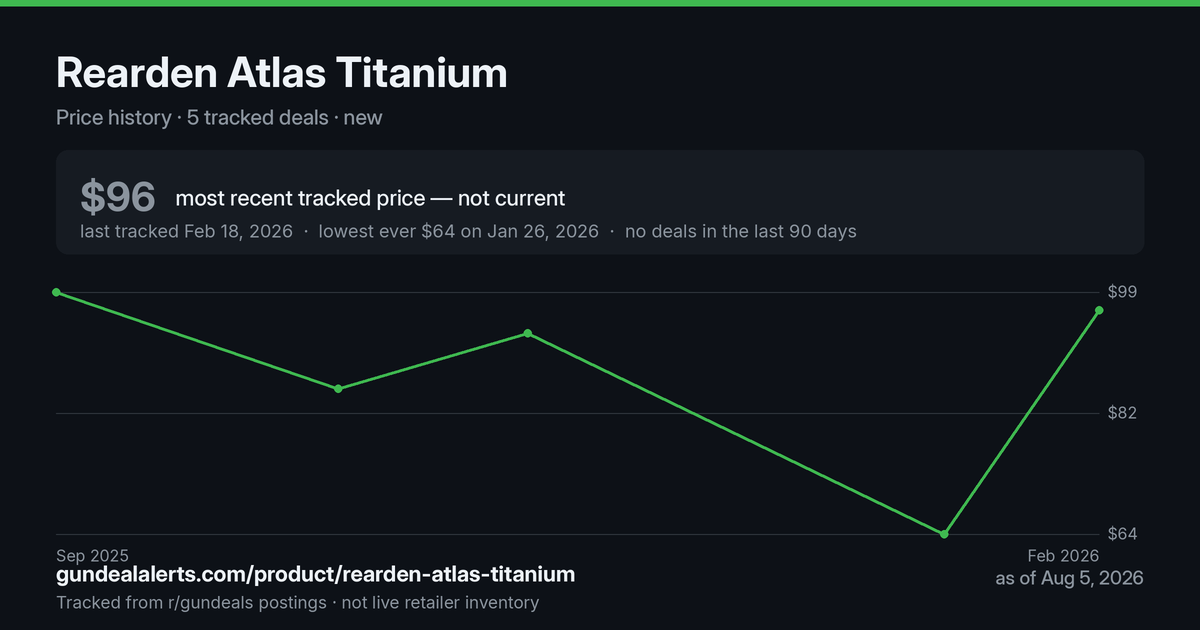
Task: Click 'lowest ever $64 on Jan 26, 2026' text
Action: pyautogui.click(x=458, y=231)
